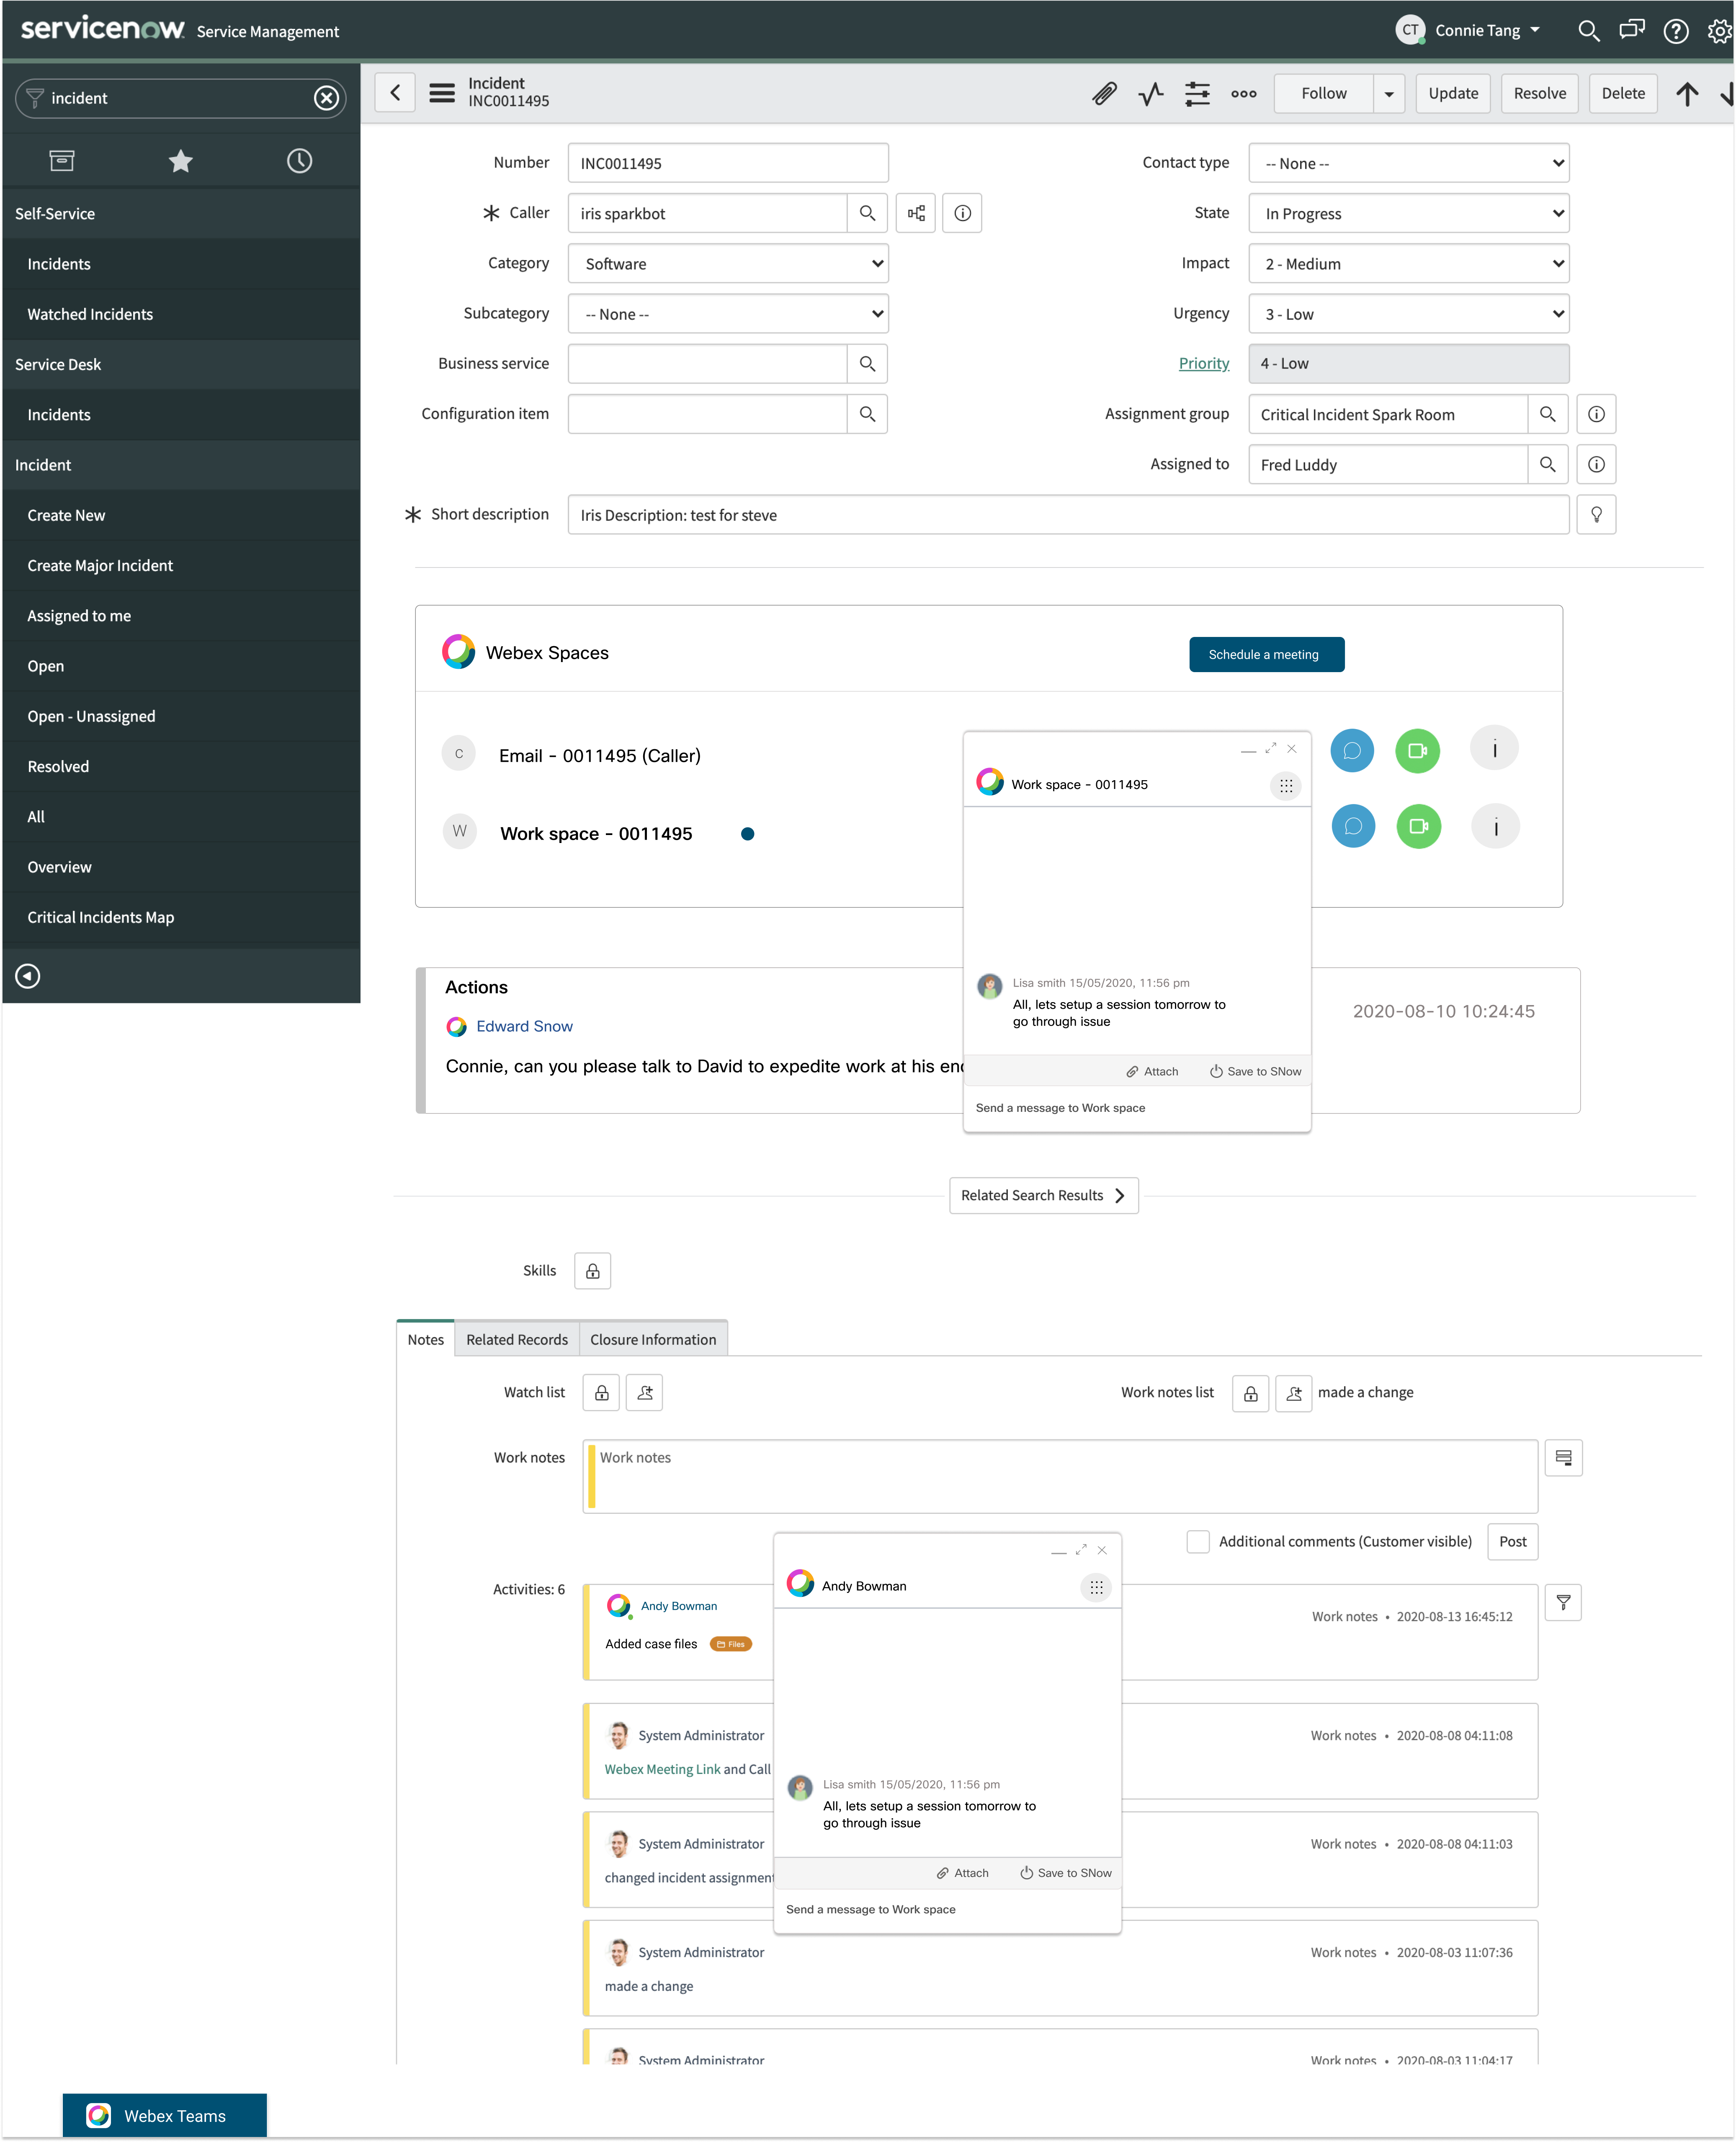The width and height of the screenshot is (1736, 2142).
Task: Open the Impact dropdown
Action: pyautogui.click(x=1408, y=264)
